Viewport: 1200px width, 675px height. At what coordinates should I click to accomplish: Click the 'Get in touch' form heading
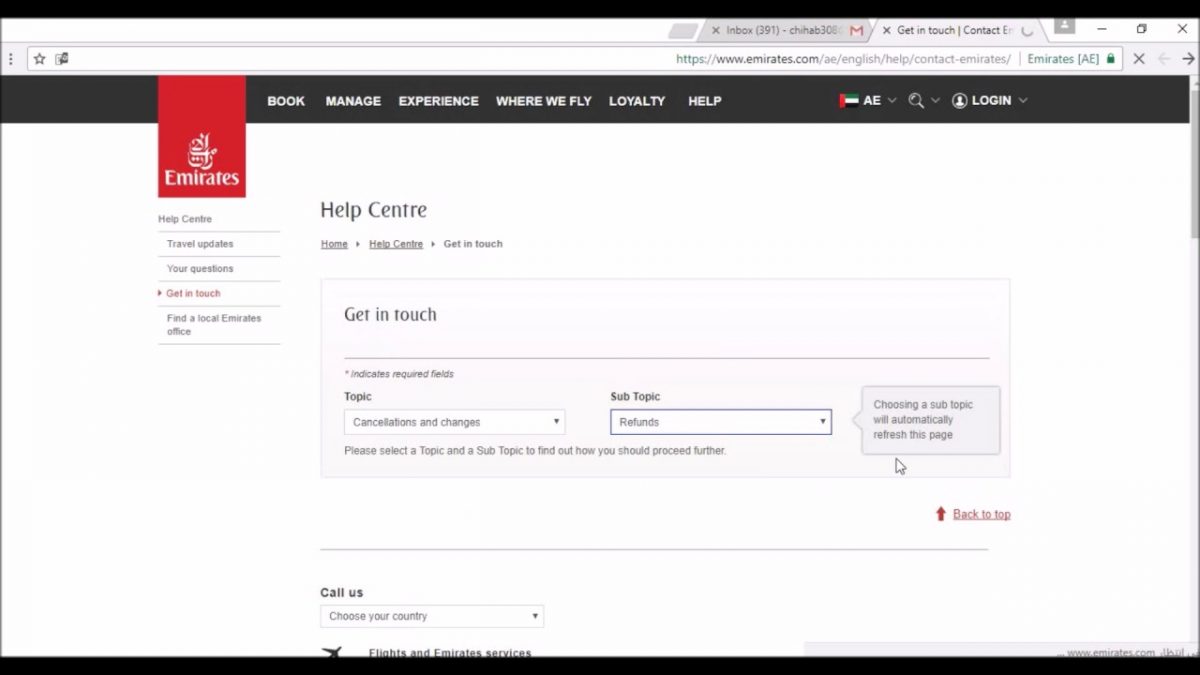click(x=390, y=315)
